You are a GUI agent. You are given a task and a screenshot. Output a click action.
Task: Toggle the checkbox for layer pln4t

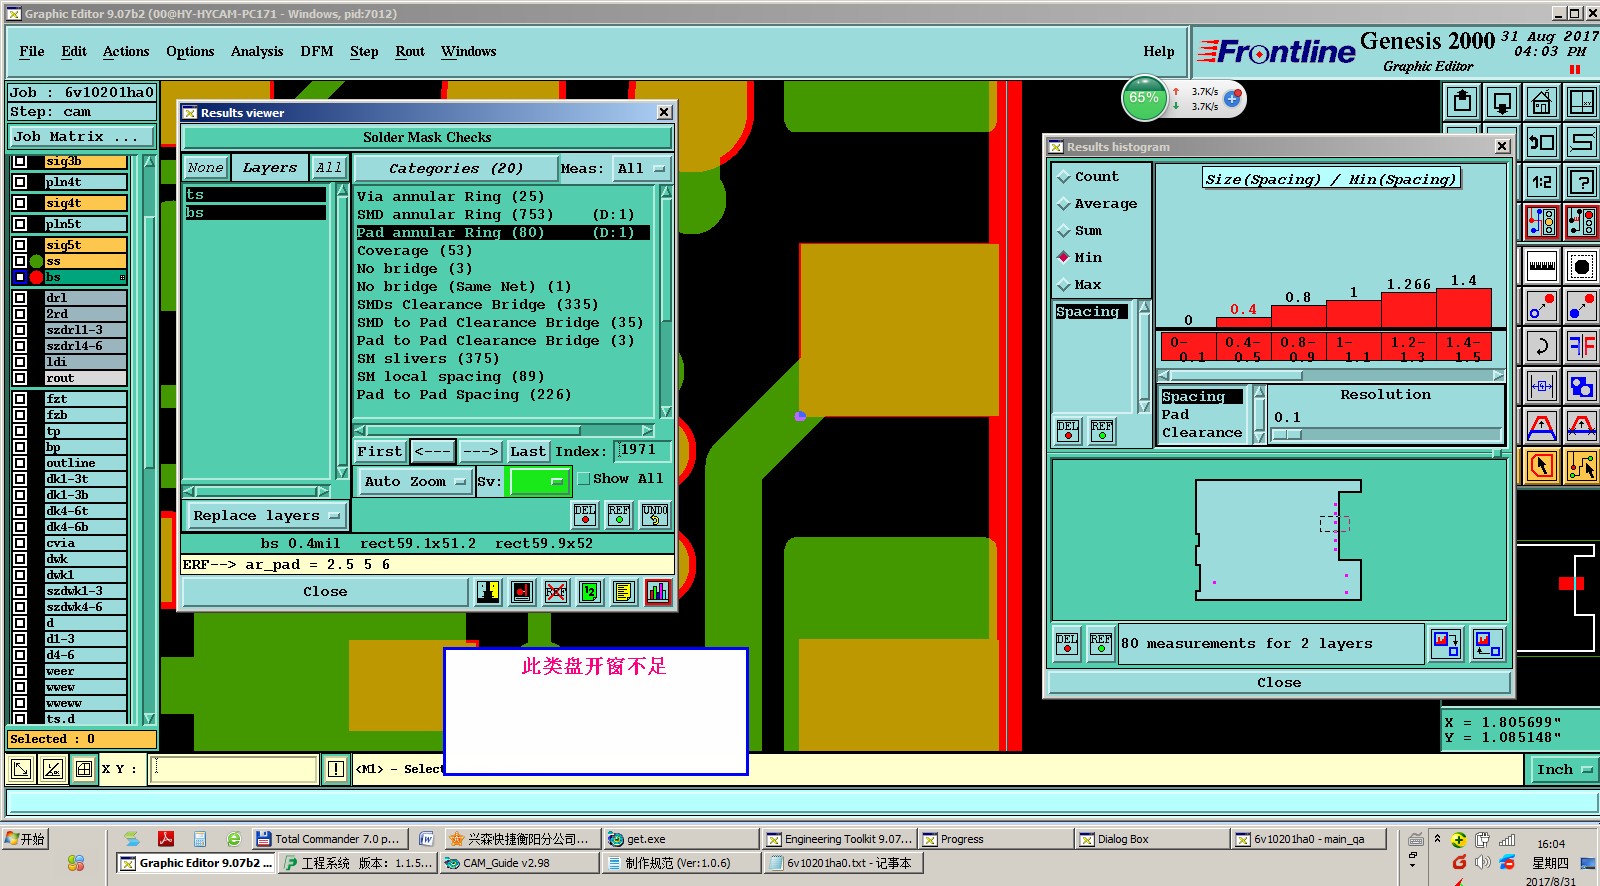pyautogui.click(x=20, y=182)
